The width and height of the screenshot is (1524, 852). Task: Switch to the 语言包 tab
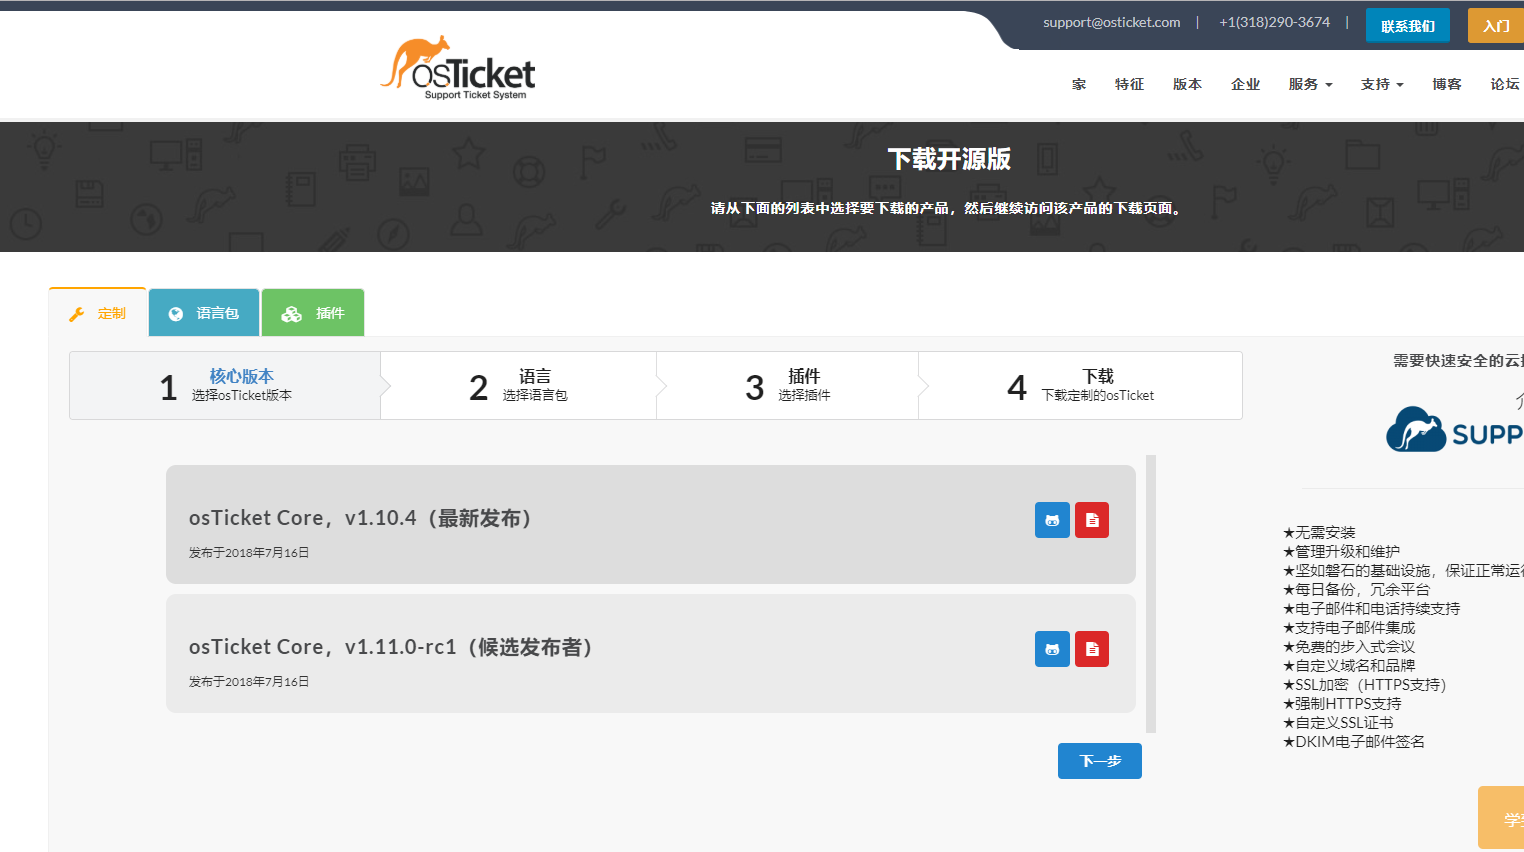[x=204, y=313]
